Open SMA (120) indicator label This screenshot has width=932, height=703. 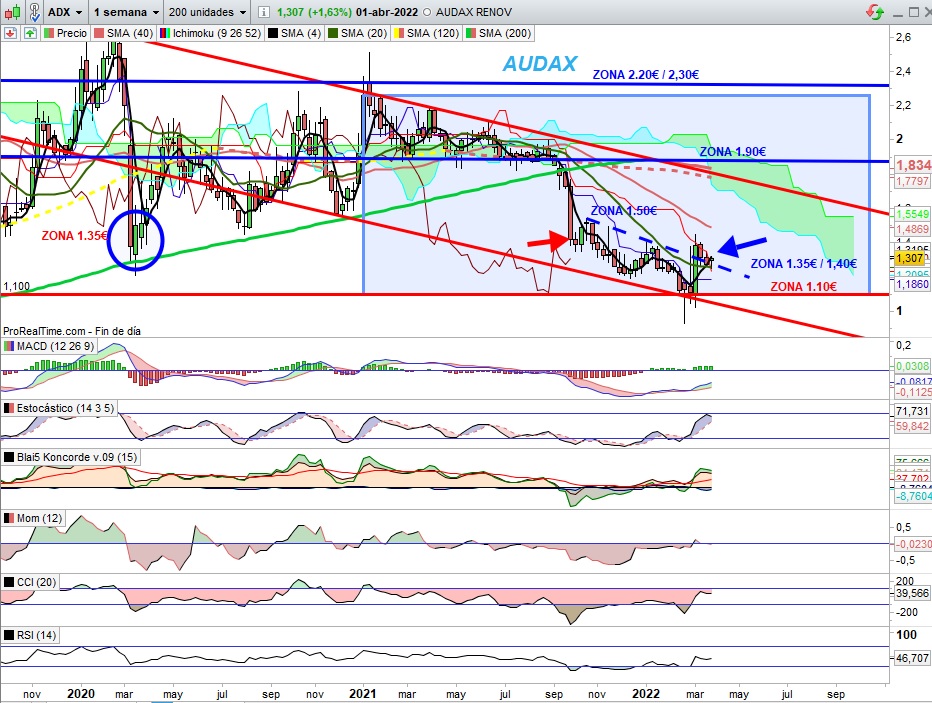426,33
